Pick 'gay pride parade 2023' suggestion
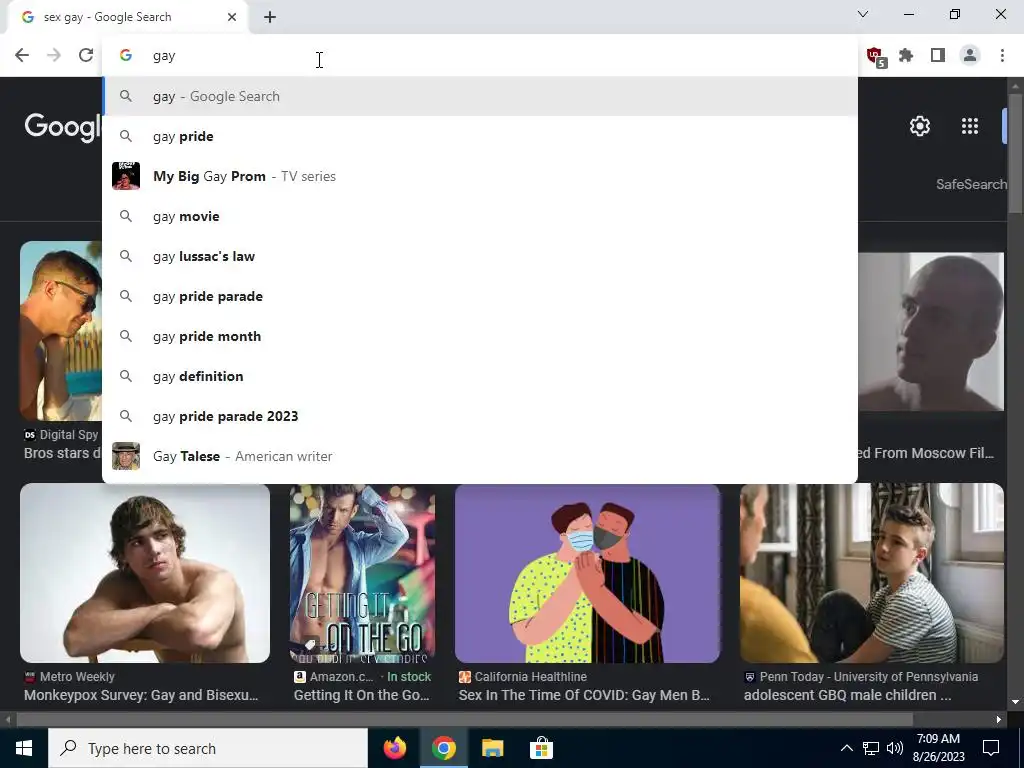 click(x=480, y=416)
